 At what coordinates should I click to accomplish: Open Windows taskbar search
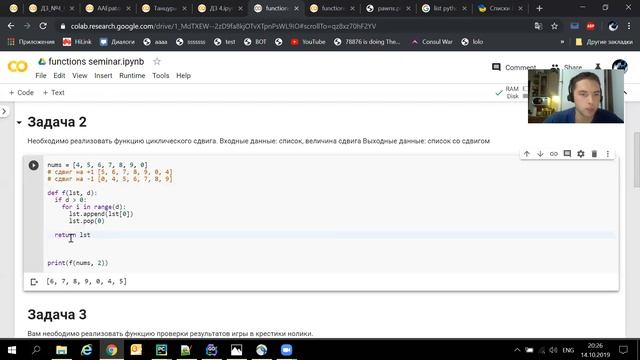click(x=36, y=350)
